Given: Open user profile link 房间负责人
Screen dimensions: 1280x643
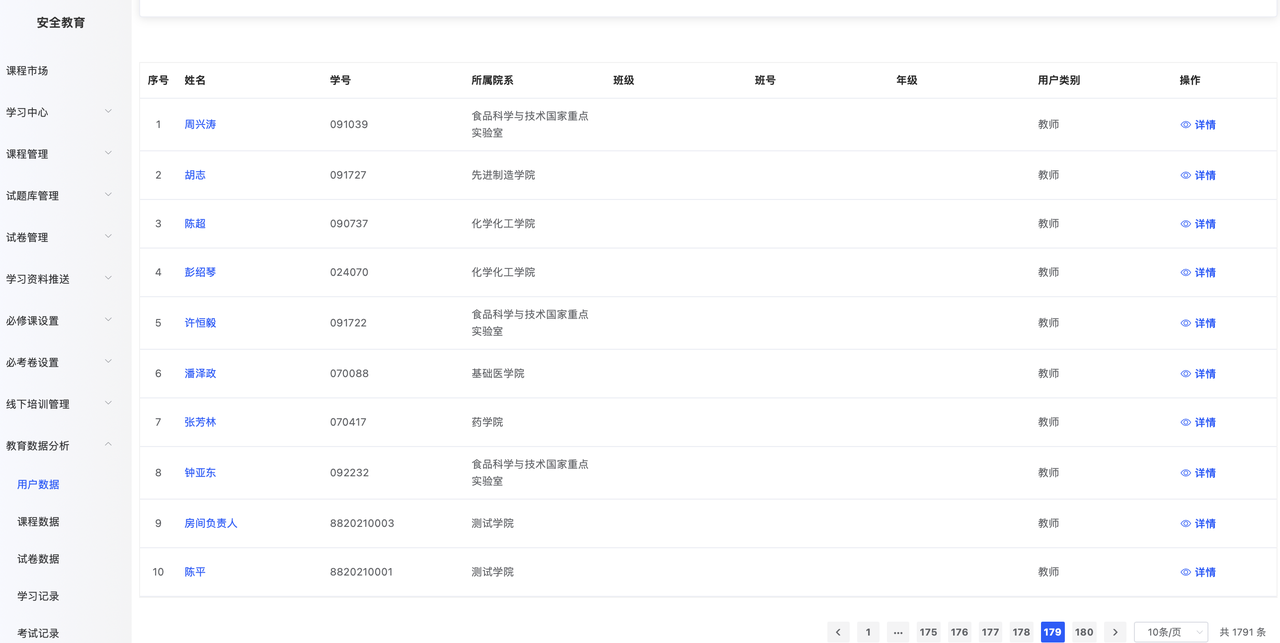Looking at the screenshot, I should pyautogui.click(x=210, y=523).
